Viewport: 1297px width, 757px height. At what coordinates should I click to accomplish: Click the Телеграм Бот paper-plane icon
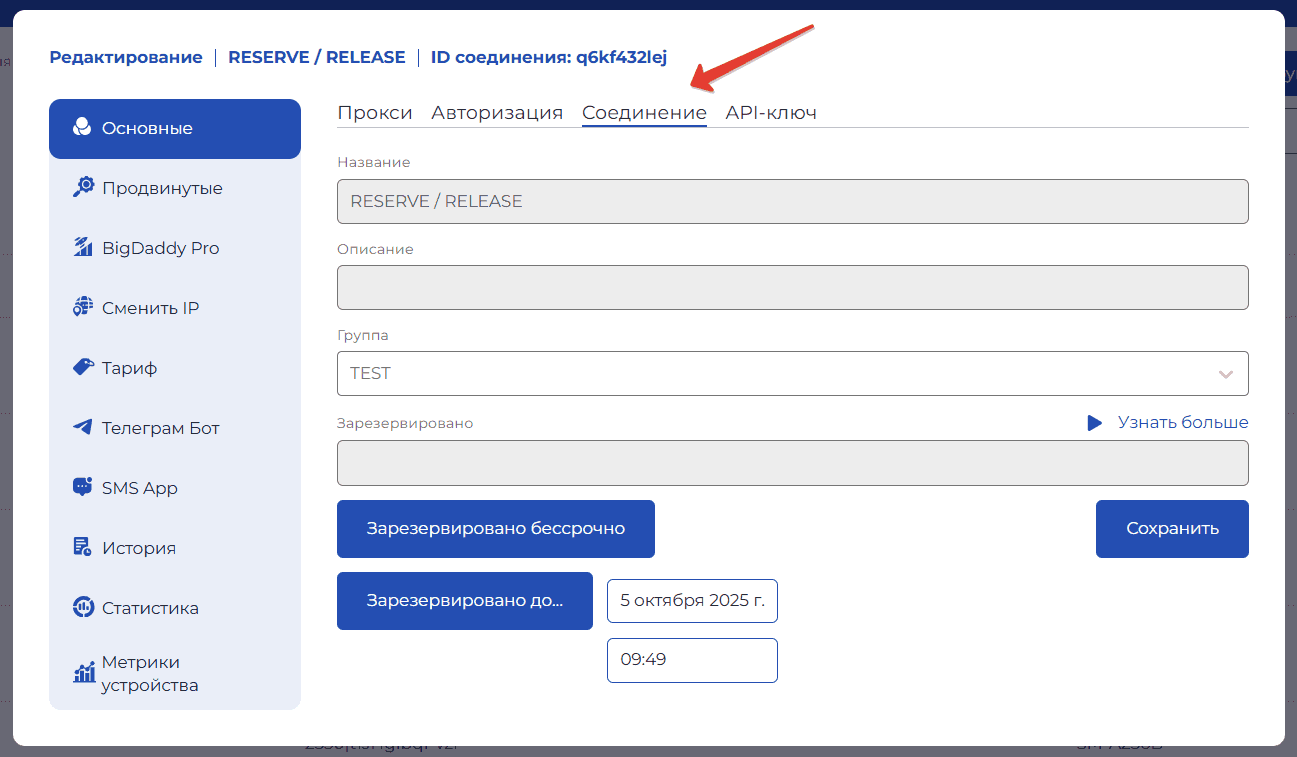click(83, 428)
